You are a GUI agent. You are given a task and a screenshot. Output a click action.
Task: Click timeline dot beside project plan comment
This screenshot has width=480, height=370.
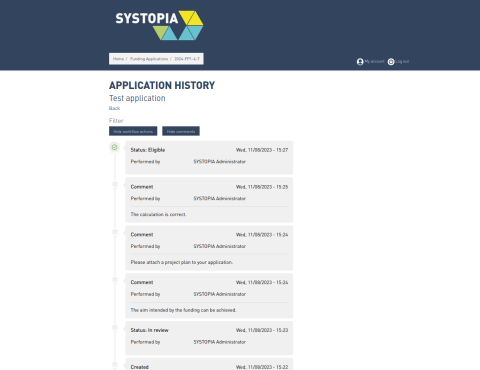[x=115, y=232]
